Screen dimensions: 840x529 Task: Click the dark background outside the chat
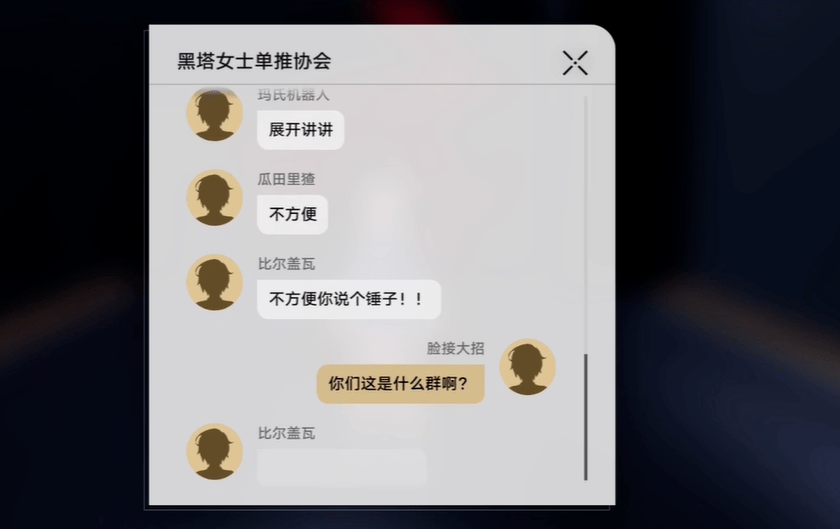tap(723, 214)
